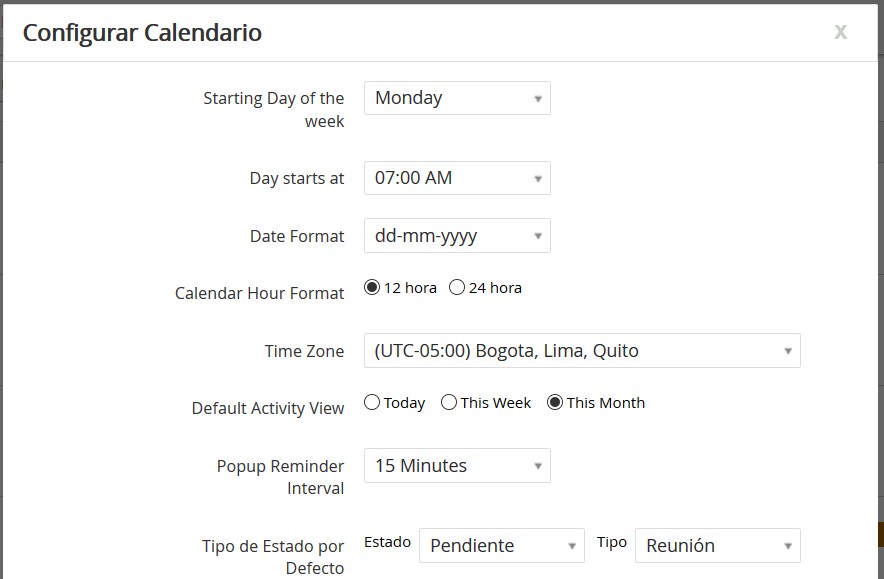The height and width of the screenshot is (579, 884).
Task: Open the Estado dropdown showing Pendiente
Action: tap(502, 546)
